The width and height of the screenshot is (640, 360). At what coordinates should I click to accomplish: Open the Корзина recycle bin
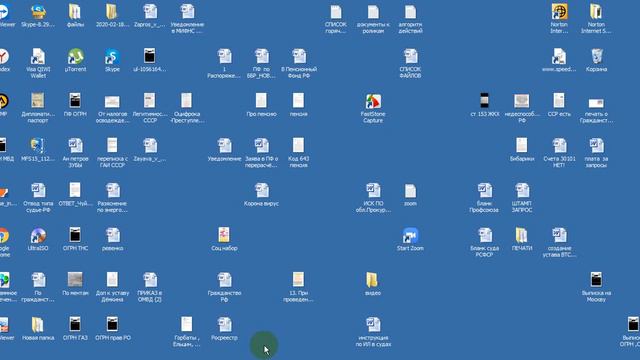click(596, 57)
